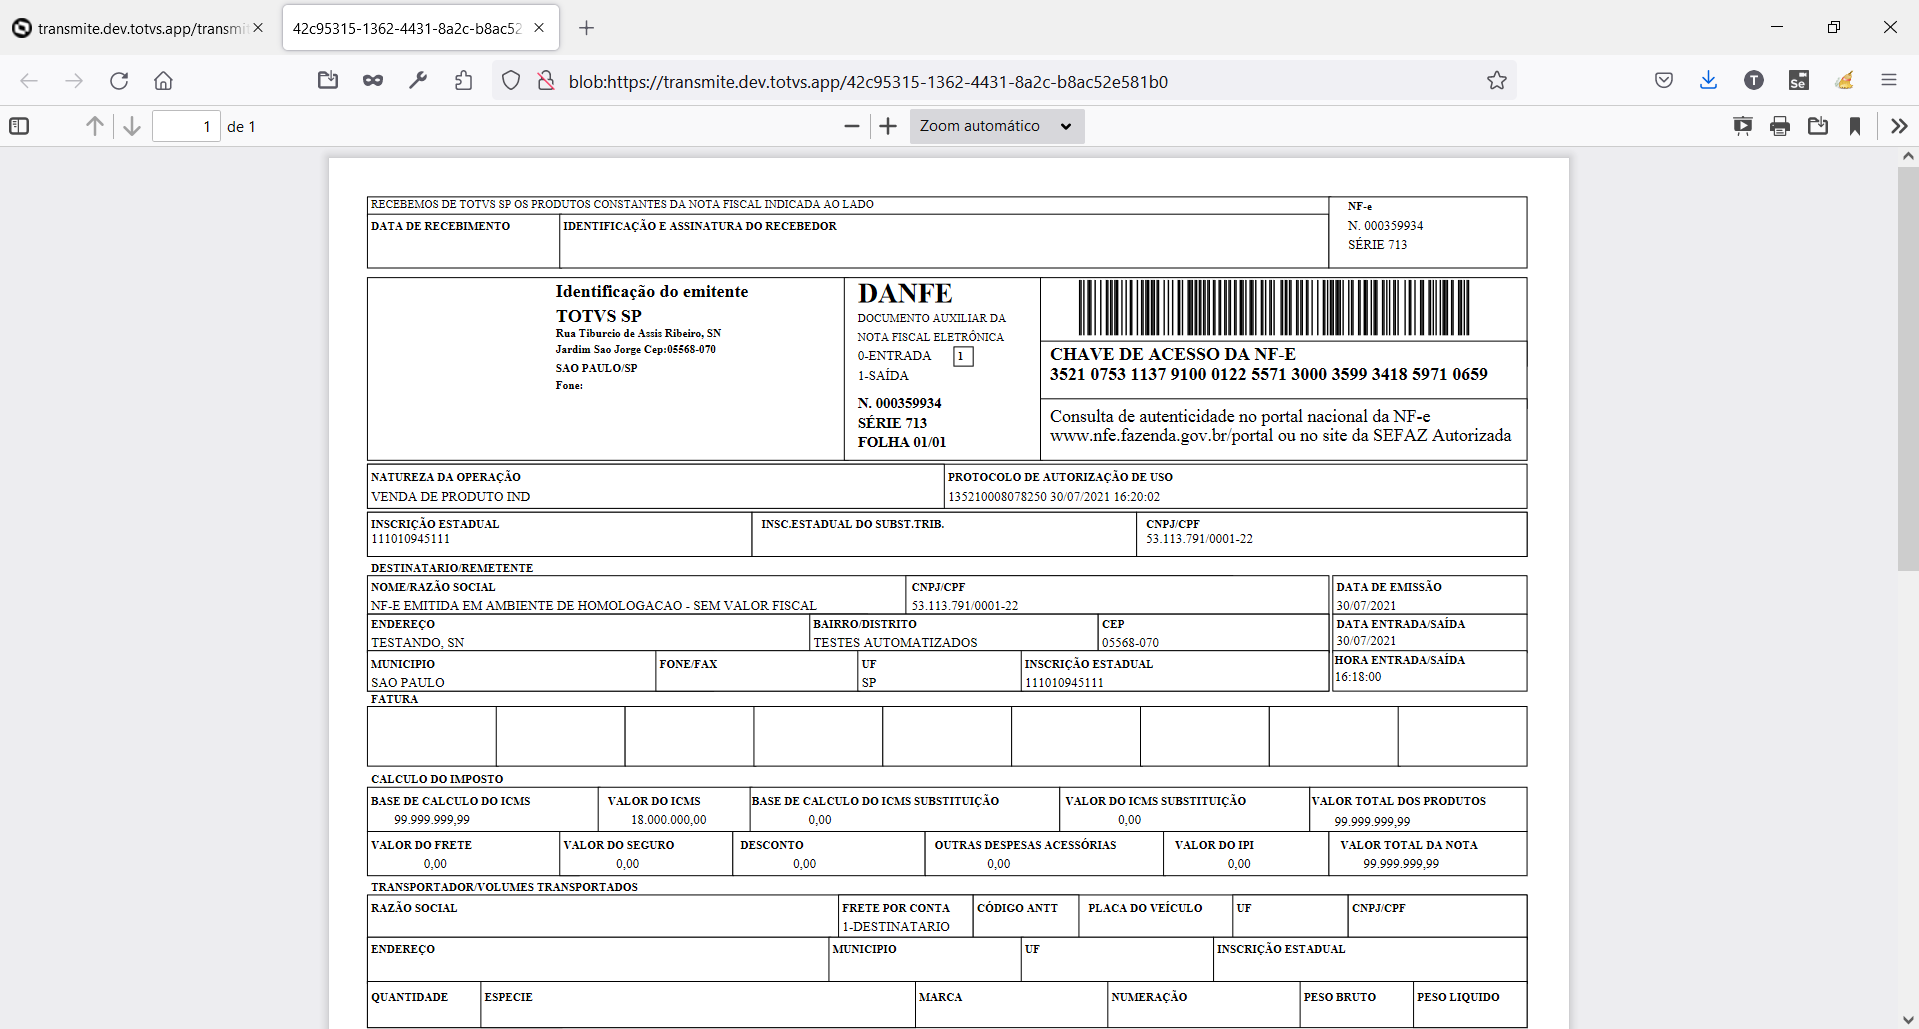Click the www.nfe.fazenda.gov.br/portal text
1919x1029 pixels.
point(1161,436)
